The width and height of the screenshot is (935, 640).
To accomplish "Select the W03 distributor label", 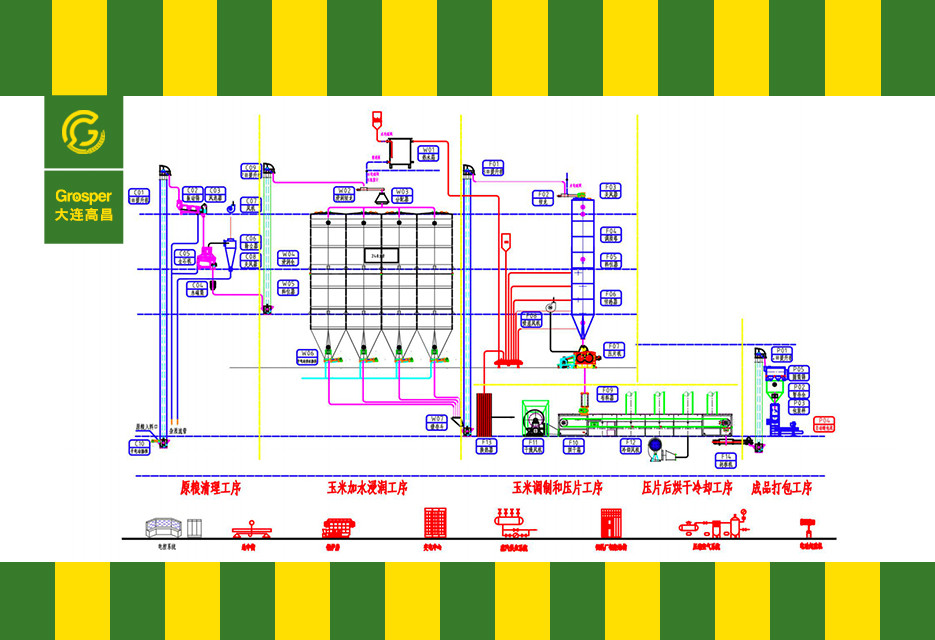I will click(x=401, y=196).
